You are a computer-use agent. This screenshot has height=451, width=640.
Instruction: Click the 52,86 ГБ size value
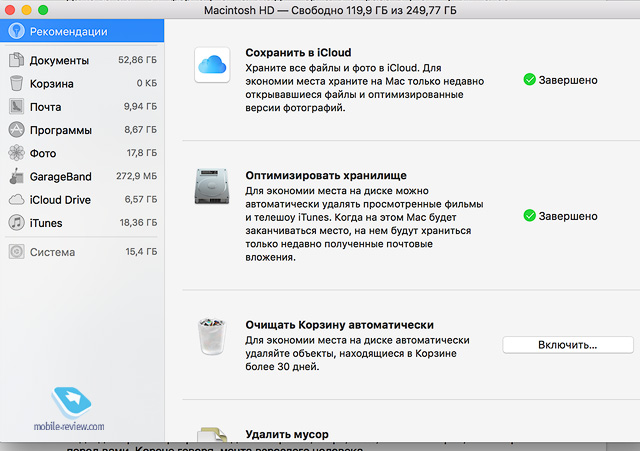tap(137, 60)
